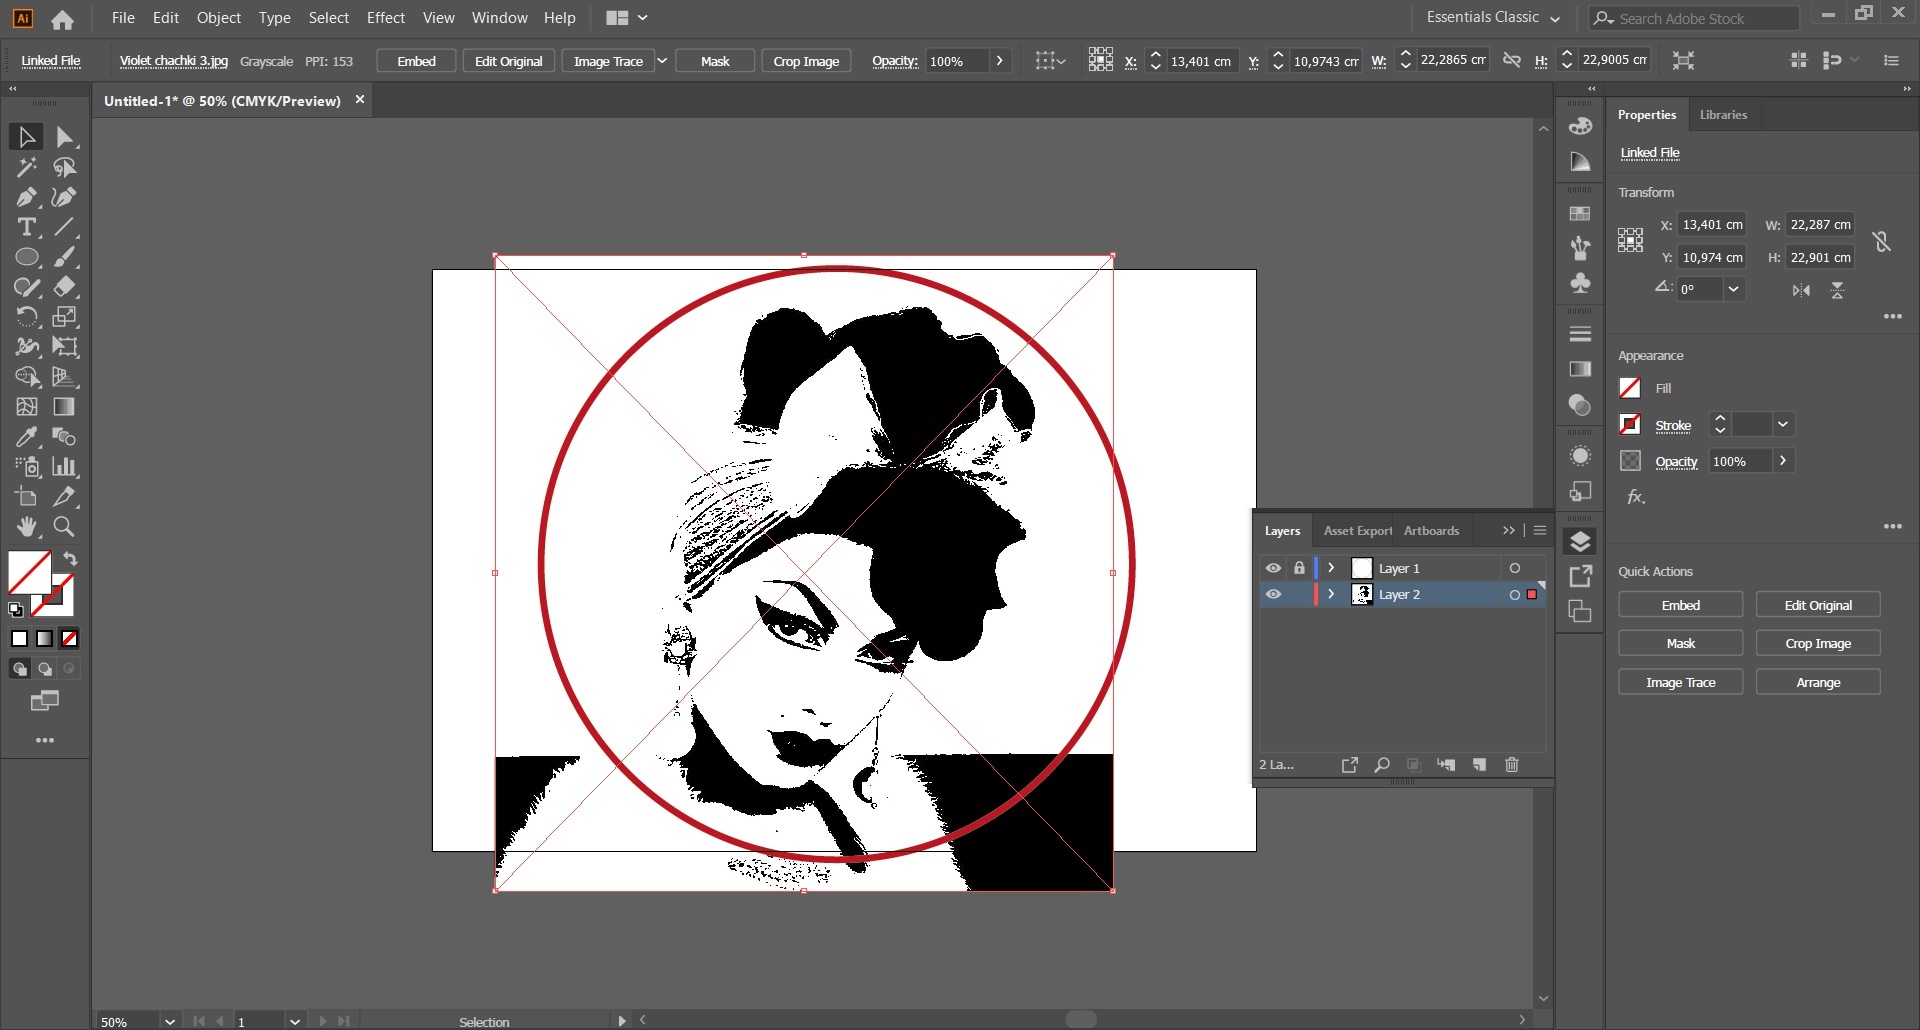
Task: Select the Direct Selection tool
Action: pos(65,137)
